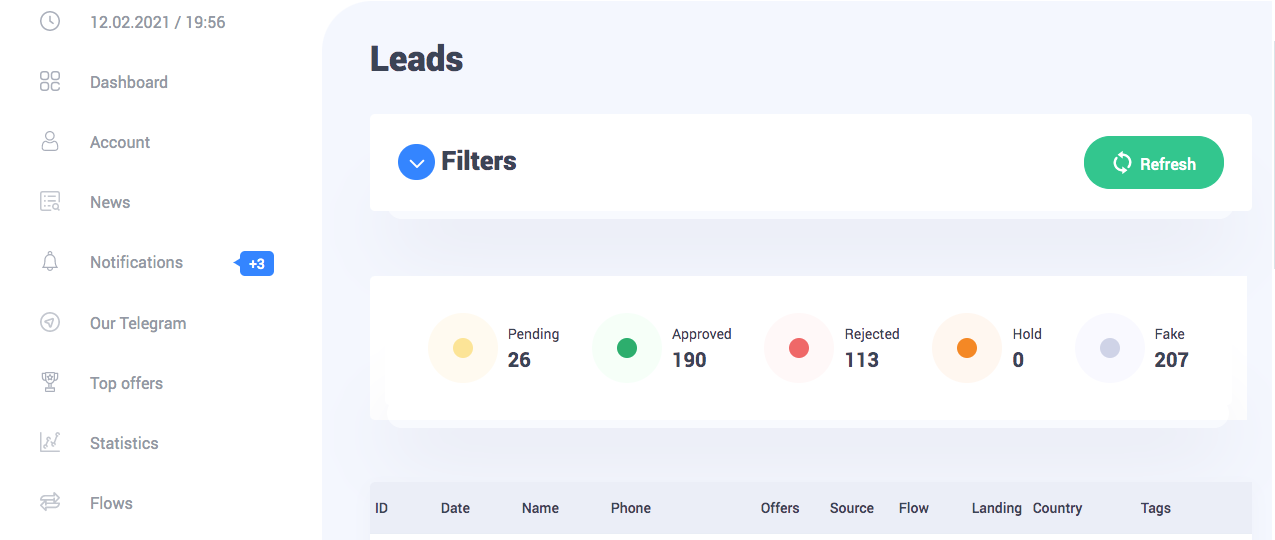
Task: Click the News icon in sidebar
Action: point(50,202)
